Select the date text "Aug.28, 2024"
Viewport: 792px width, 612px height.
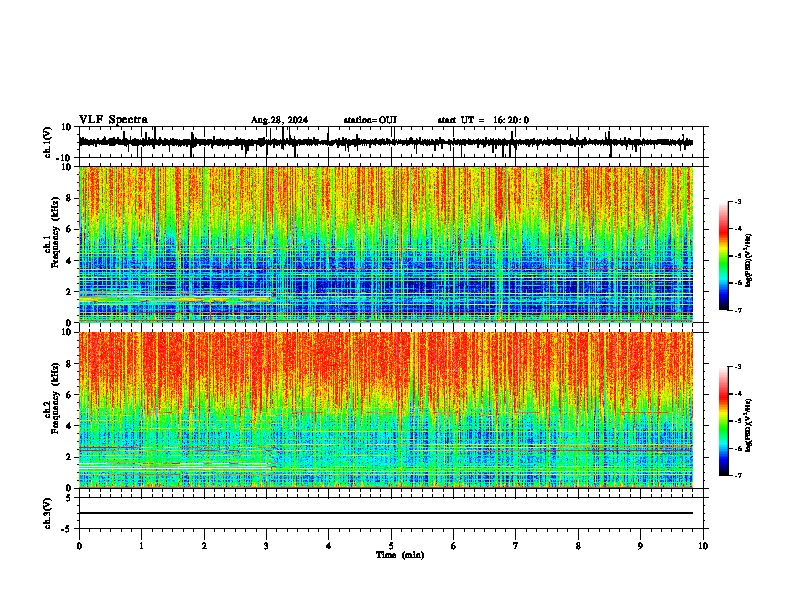point(279,120)
